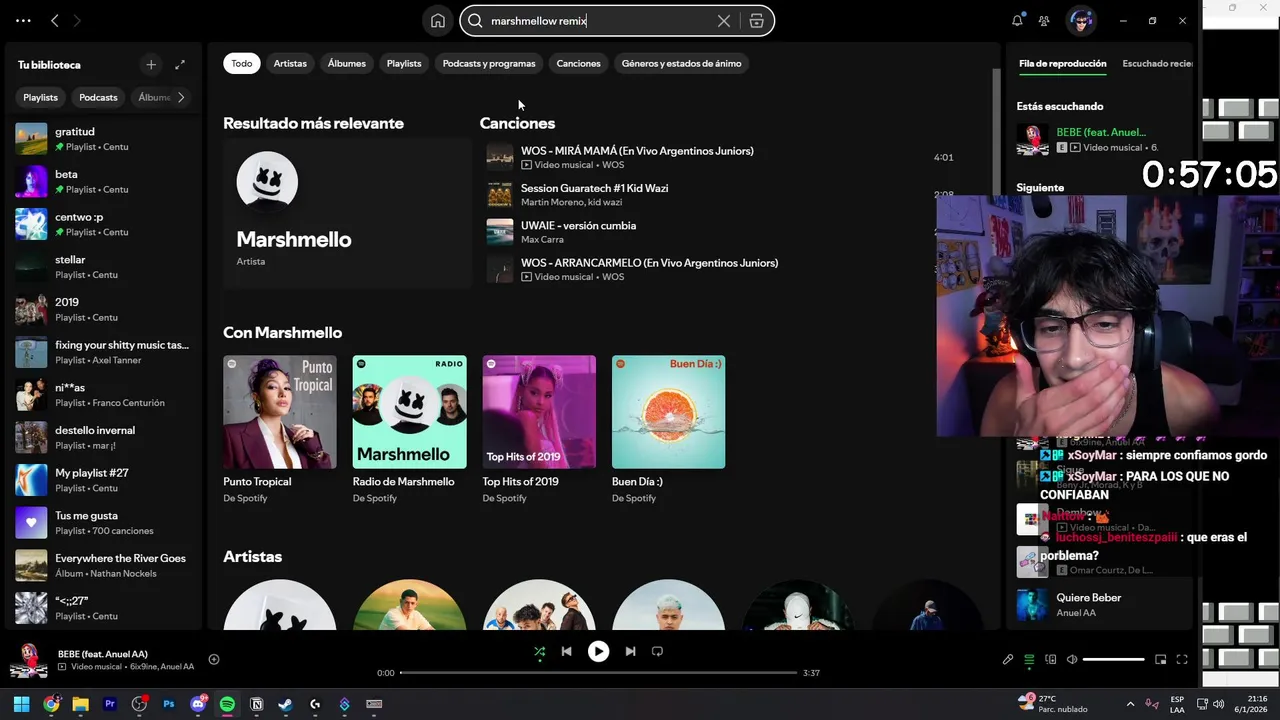This screenshot has width=1280, height=720.
Task: Add BEBE to liked songs using plus circle
Action: (214, 659)
